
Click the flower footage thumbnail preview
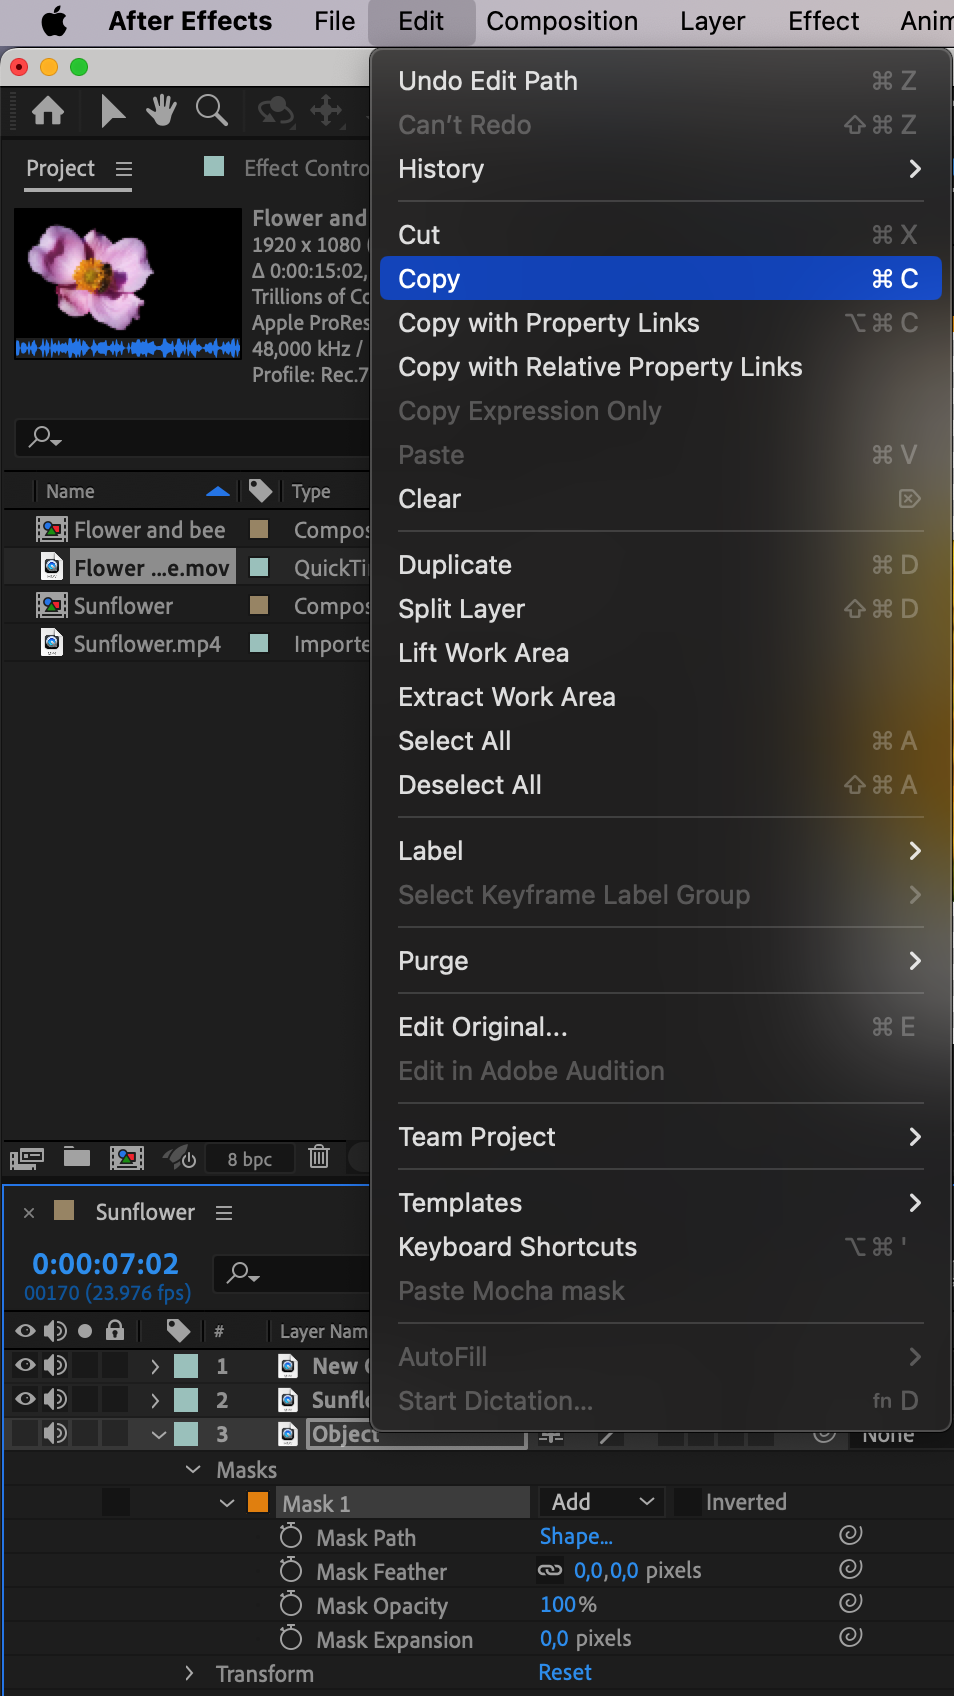click(x=128, y=284)
